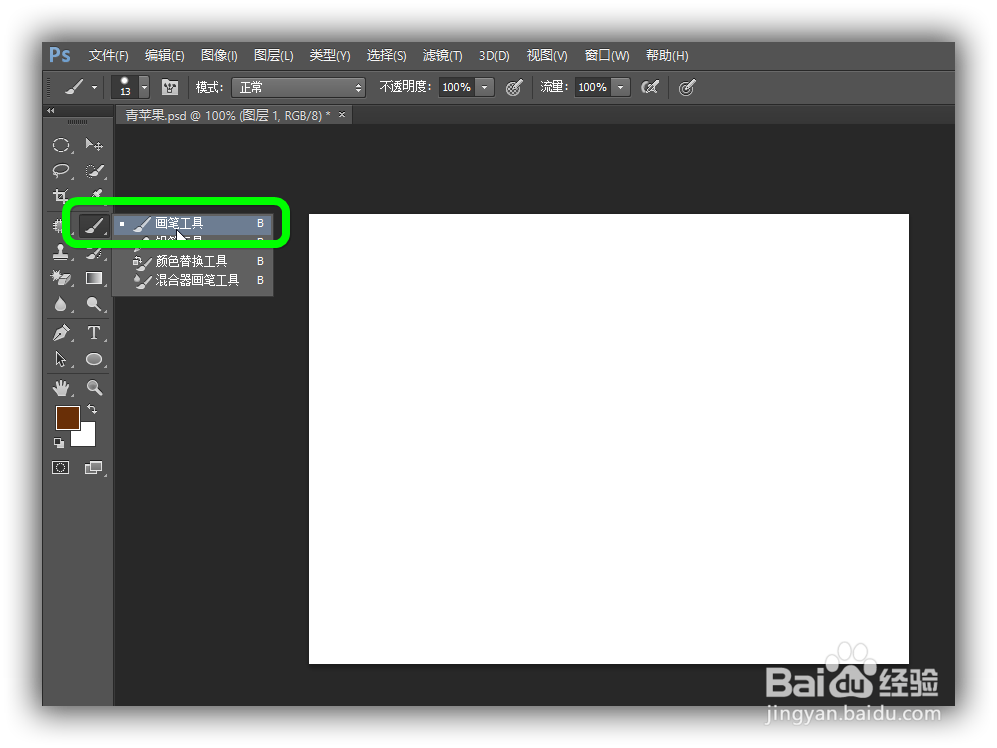Open the 文件(F) menu
Screen dimensions: 997x748
point(109,56)
